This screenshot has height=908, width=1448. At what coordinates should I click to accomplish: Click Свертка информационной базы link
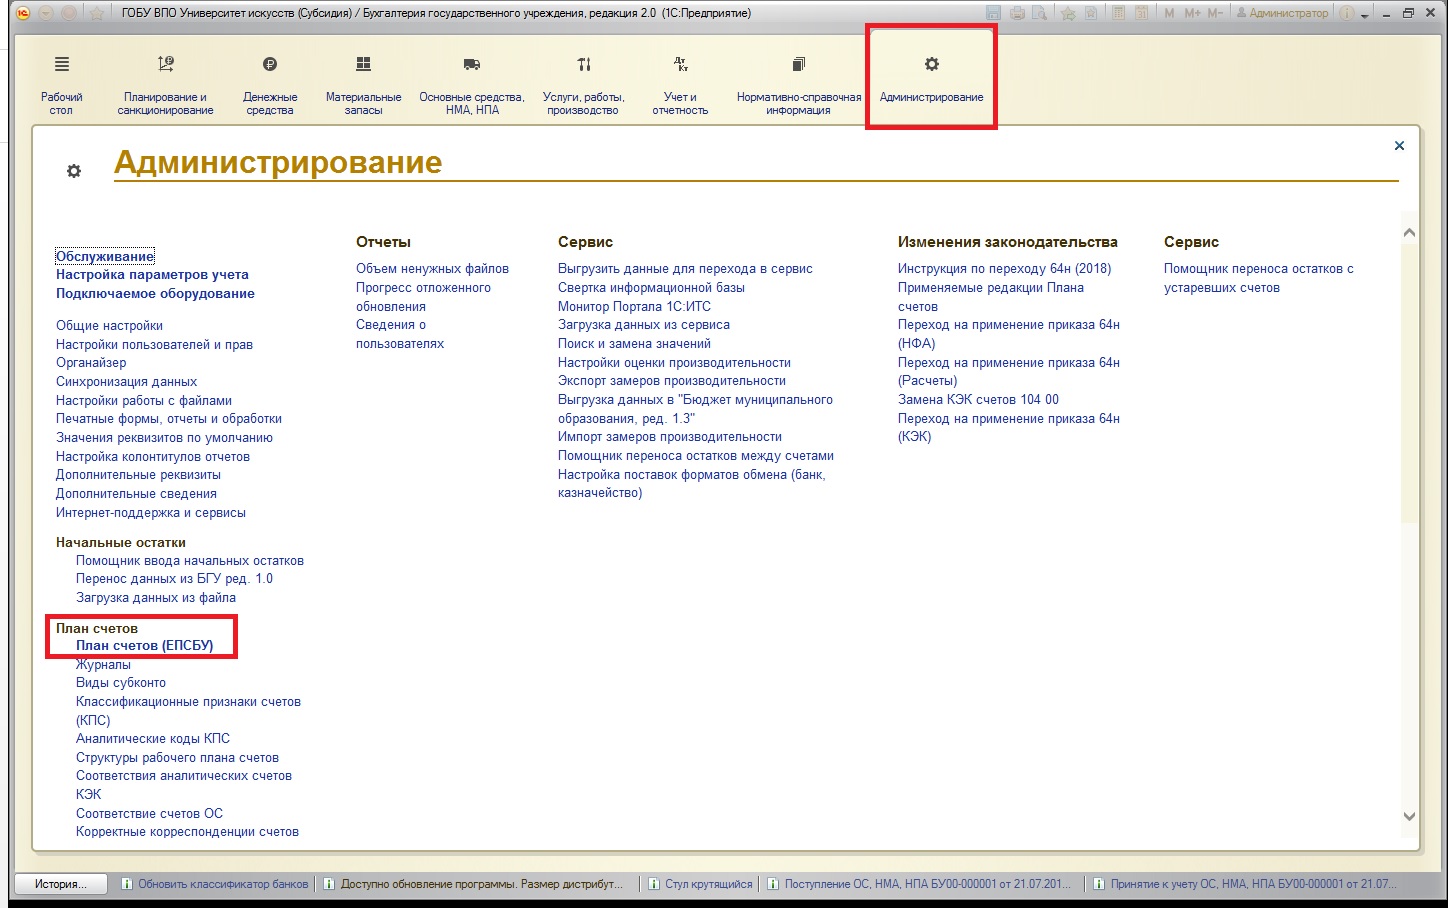click(x=651, y=288)
